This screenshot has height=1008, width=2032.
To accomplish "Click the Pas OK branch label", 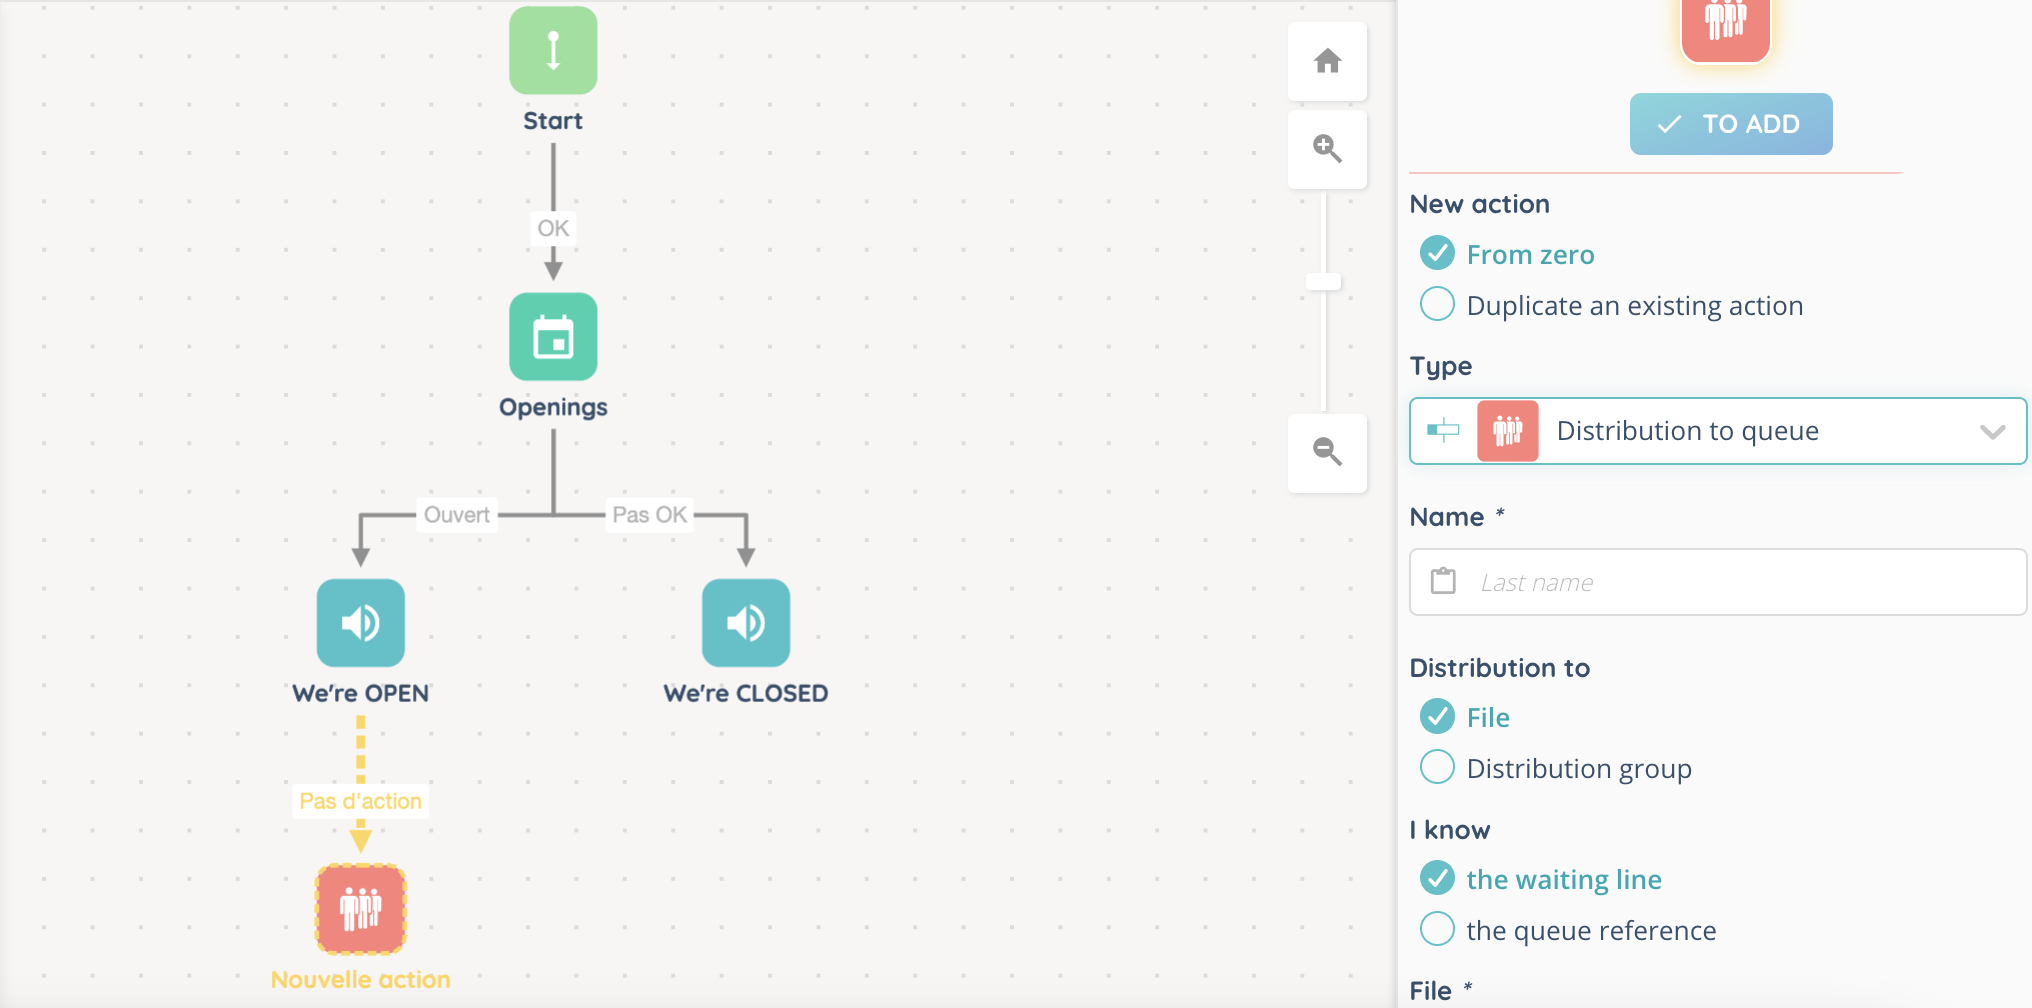I will (x=649, y=515).
